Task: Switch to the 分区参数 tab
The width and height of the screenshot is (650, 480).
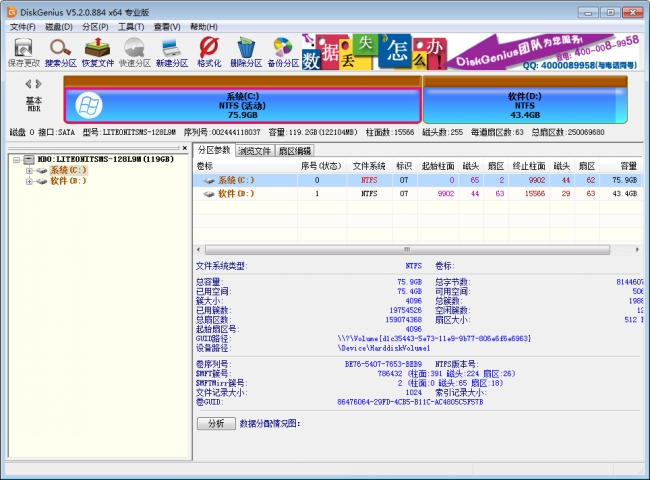Action: 214,150
